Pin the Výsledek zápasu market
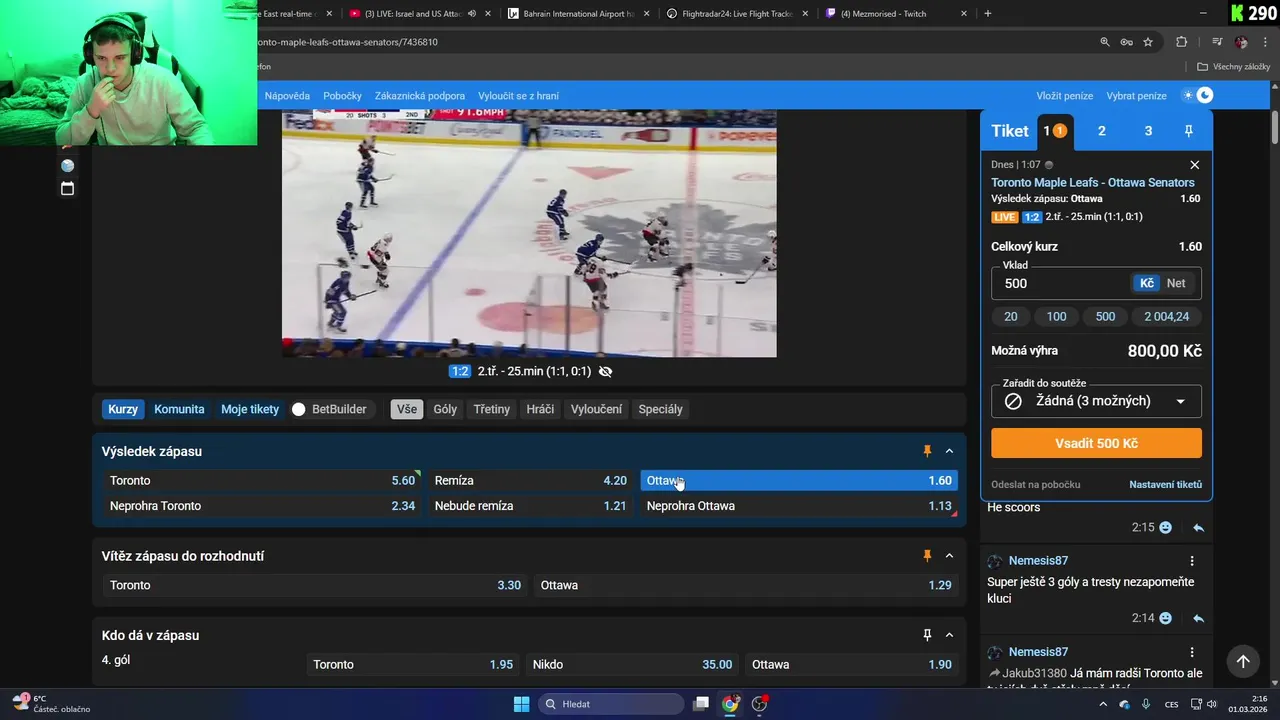The width and height of the screenshot is (1280, 720). click(927, 451)
